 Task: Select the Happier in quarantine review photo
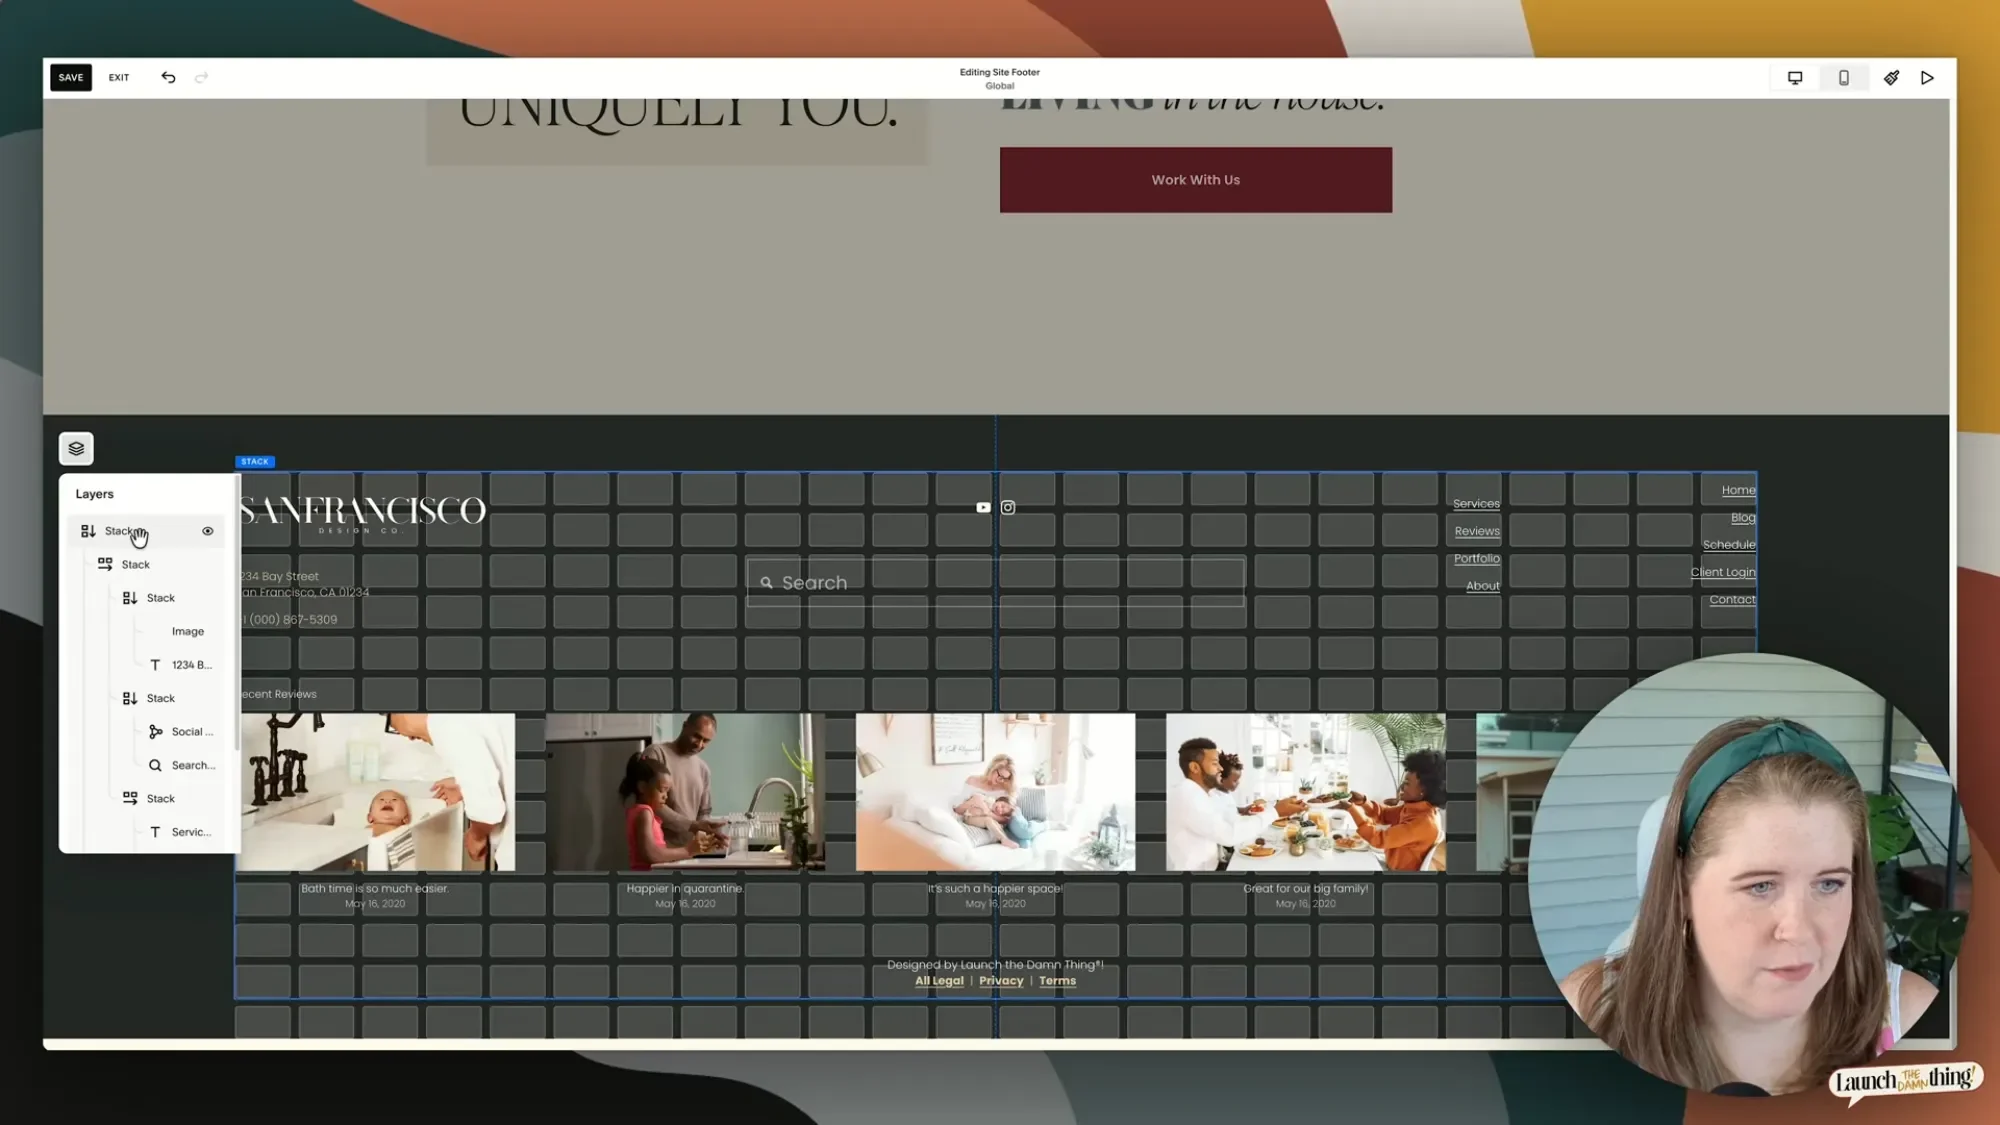tap(685, 792)
